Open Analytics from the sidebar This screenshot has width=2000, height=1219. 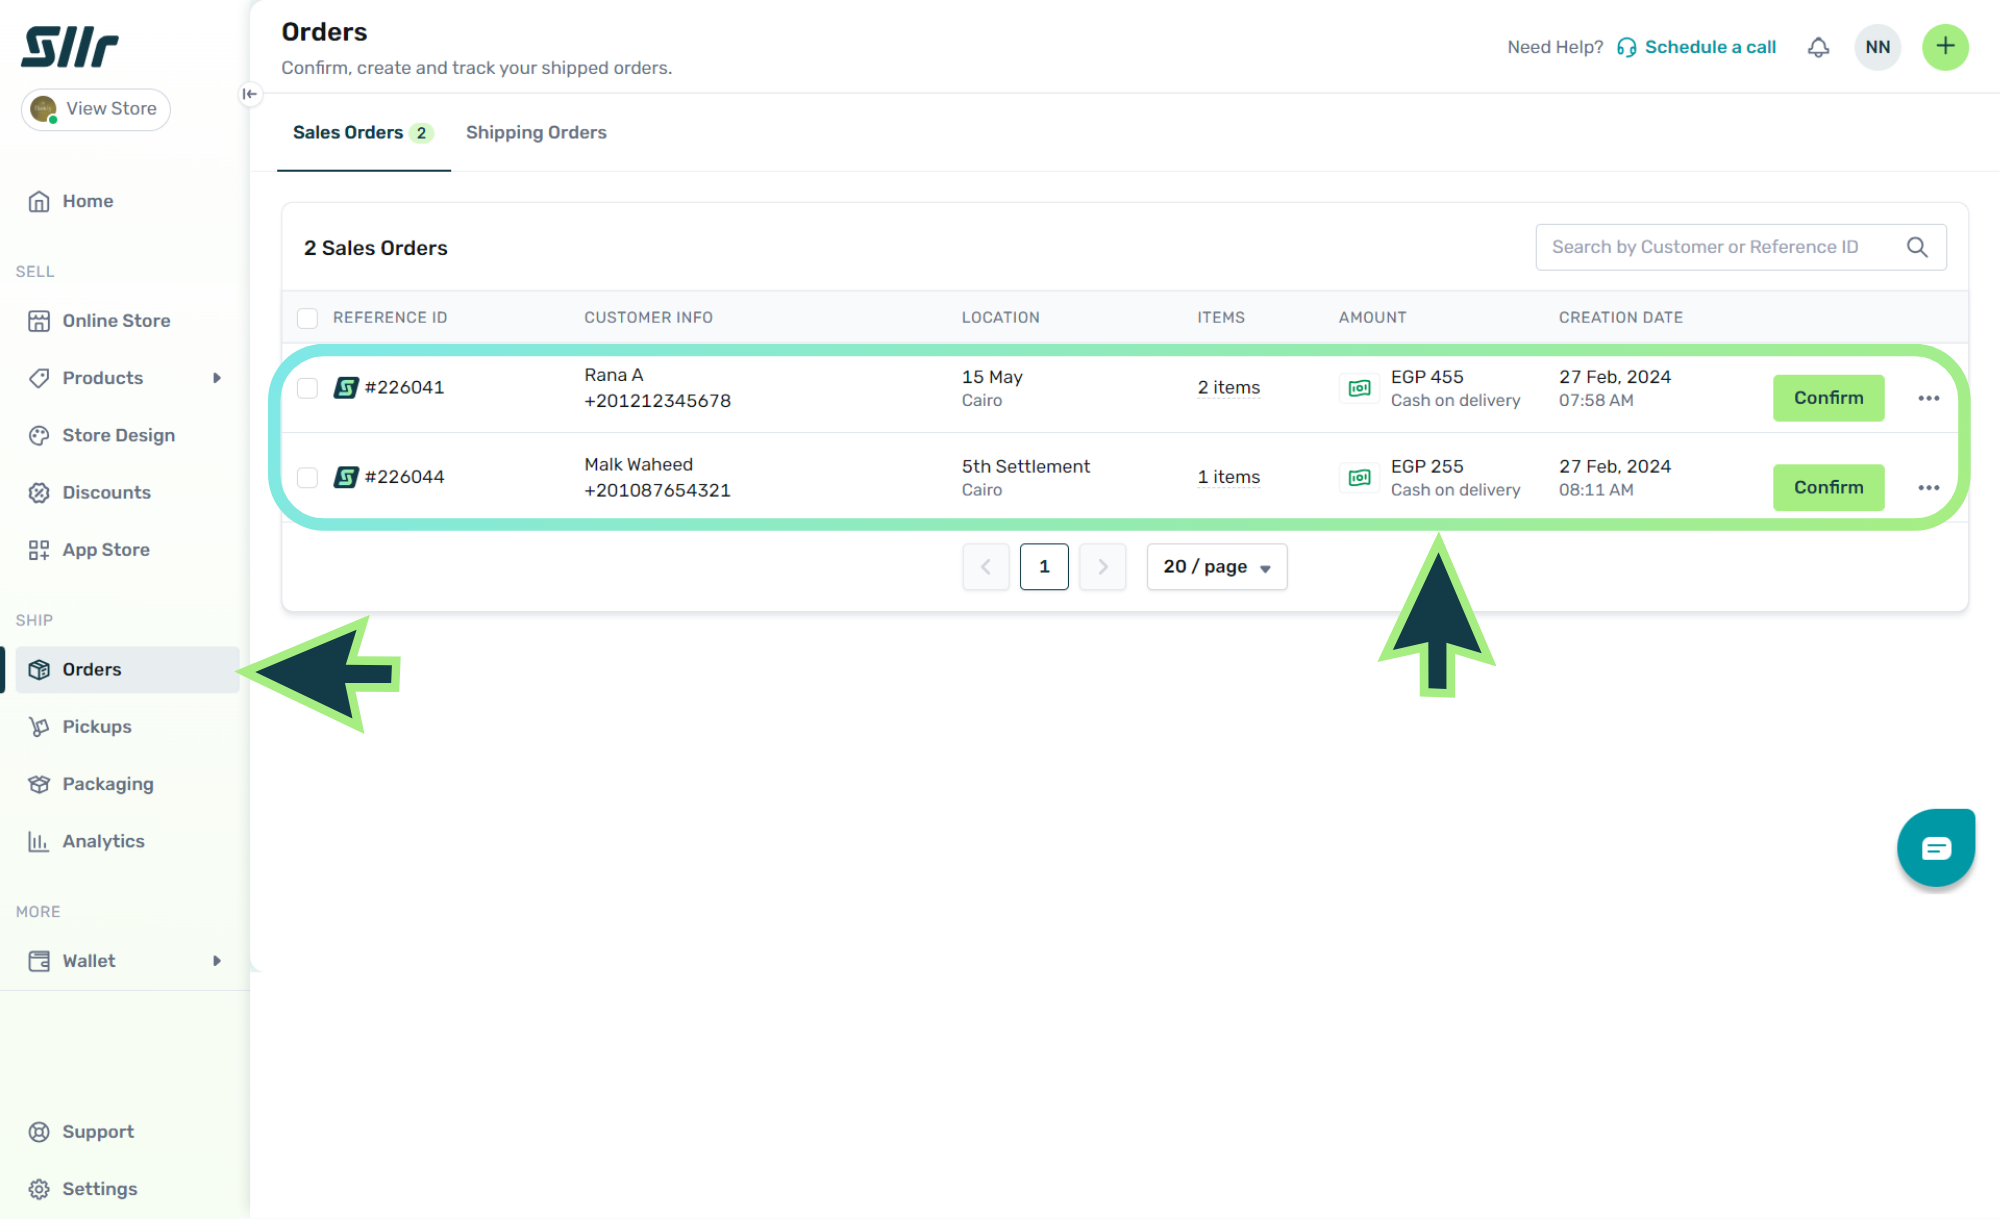coord(103,841)
